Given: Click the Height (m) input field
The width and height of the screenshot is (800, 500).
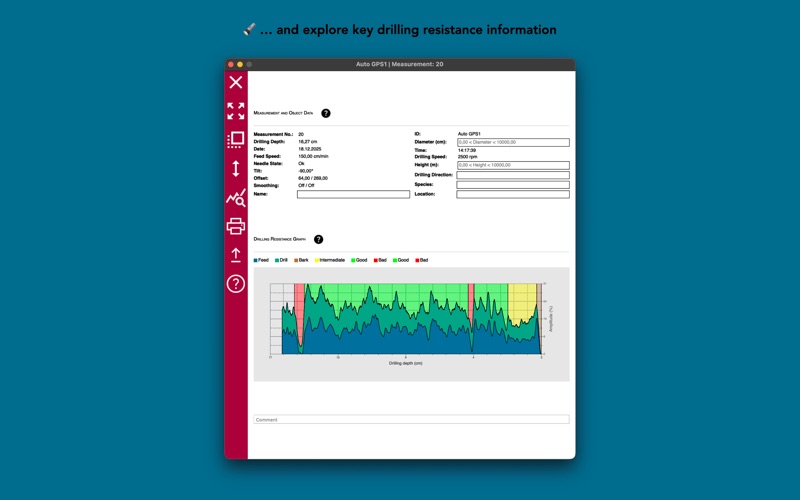Looking at the screenshot, I should [513, 165].
